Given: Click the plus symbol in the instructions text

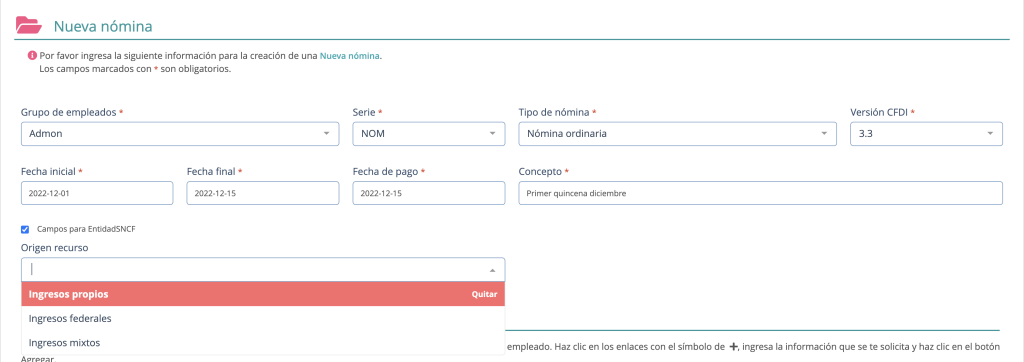Looking at the screenshot, I should [733, 346].
